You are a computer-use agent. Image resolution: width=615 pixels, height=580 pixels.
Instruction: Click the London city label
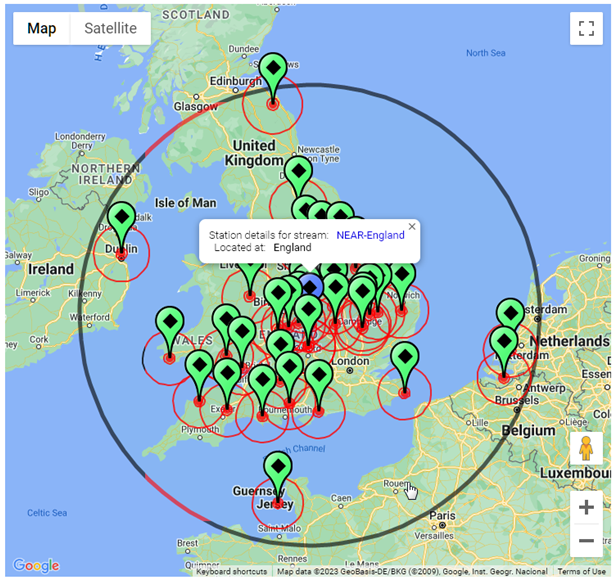click(x=350, y=360)
